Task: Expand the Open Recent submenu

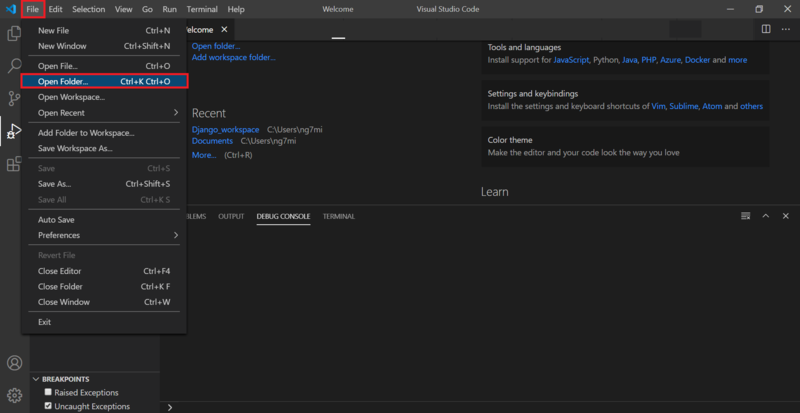Action: [x=104, y=112]
